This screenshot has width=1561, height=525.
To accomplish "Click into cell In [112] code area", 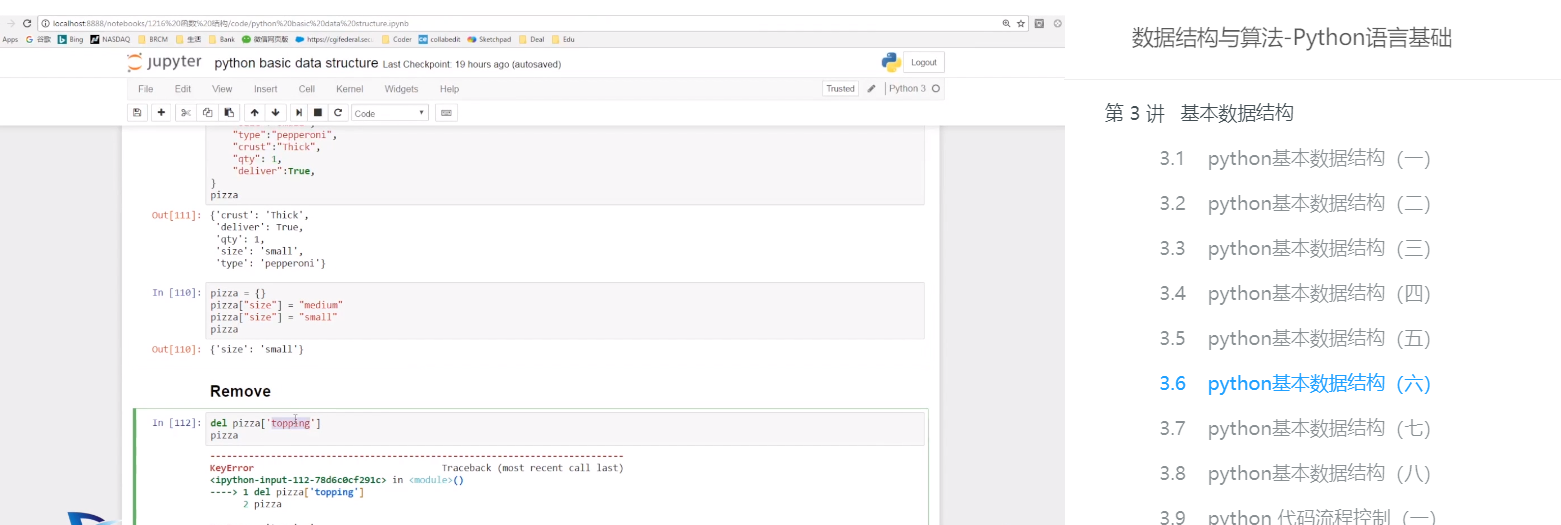I will click(x=565, y=429).
